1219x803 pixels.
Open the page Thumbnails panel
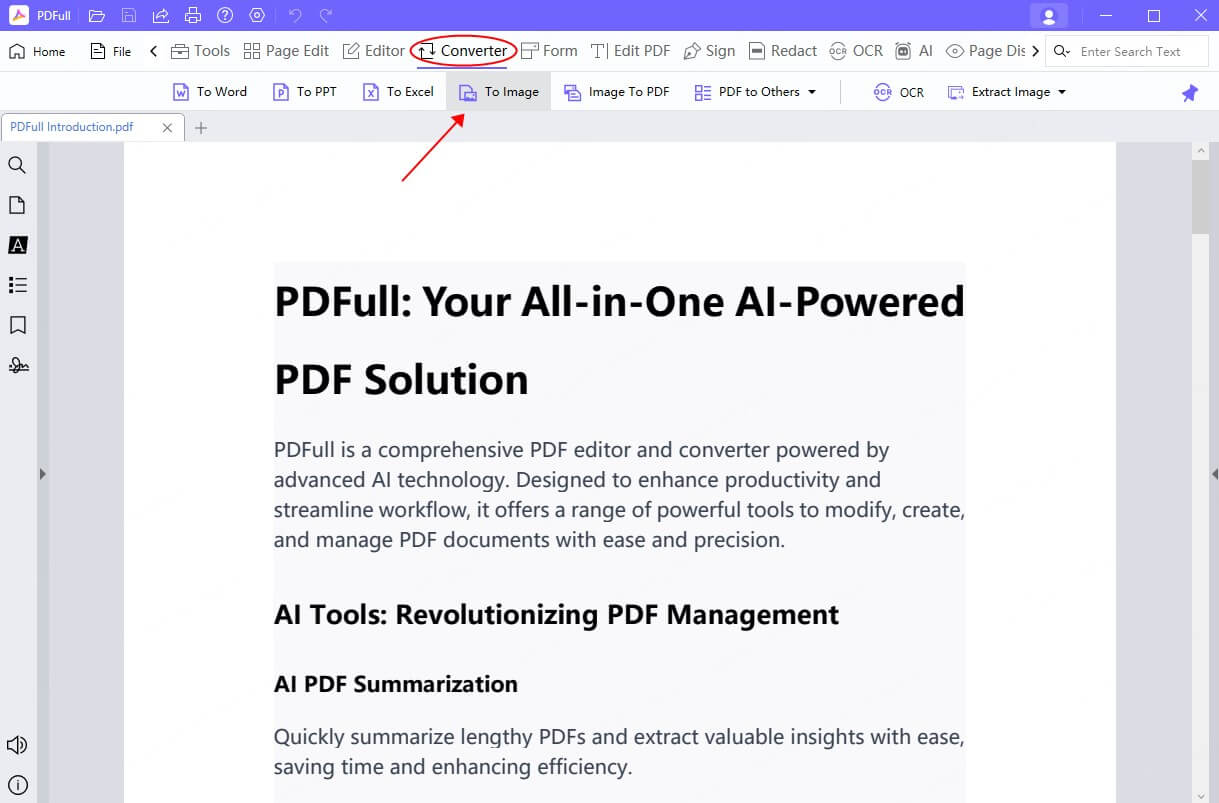click(x=17, y=205)
